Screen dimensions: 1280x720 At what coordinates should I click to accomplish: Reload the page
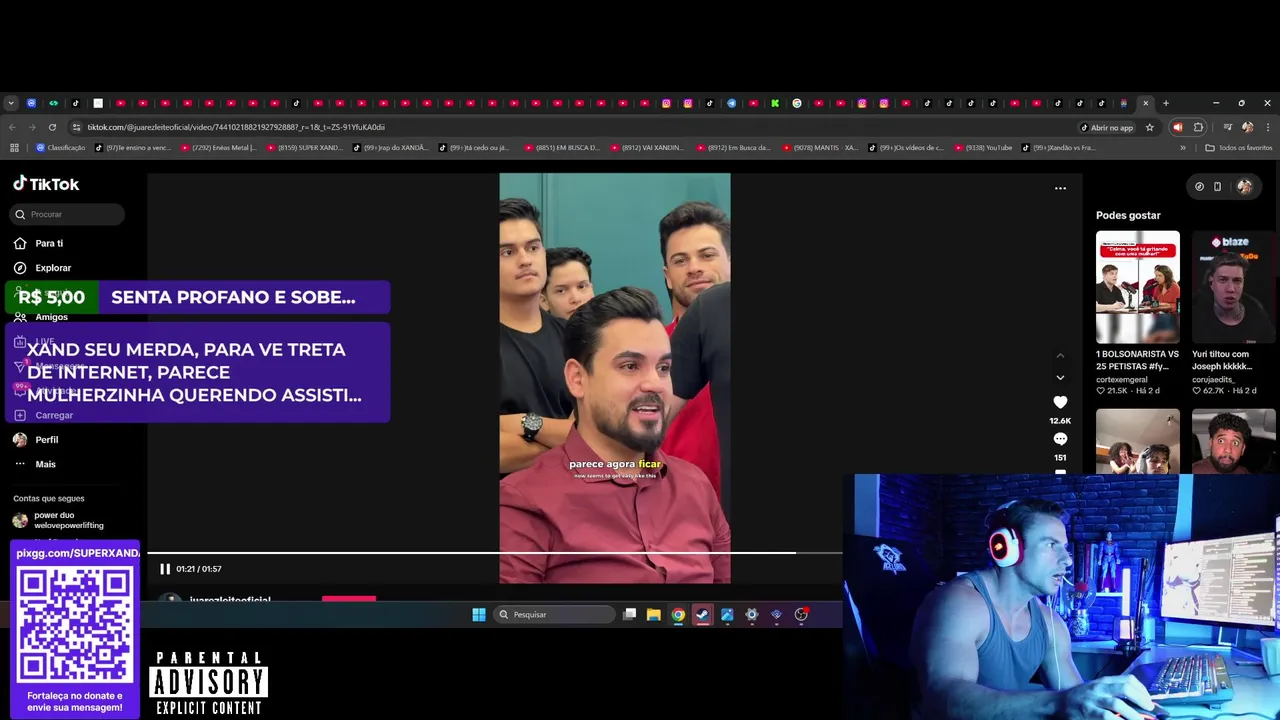(x=52, y=127)
